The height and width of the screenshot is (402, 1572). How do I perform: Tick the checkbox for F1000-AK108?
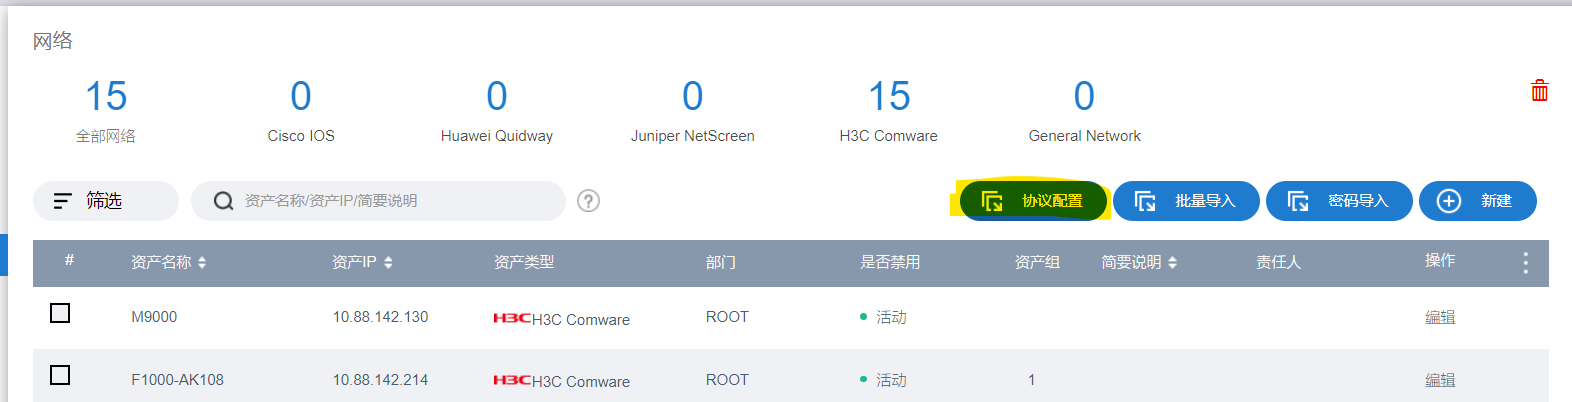[x=60, y=375]
